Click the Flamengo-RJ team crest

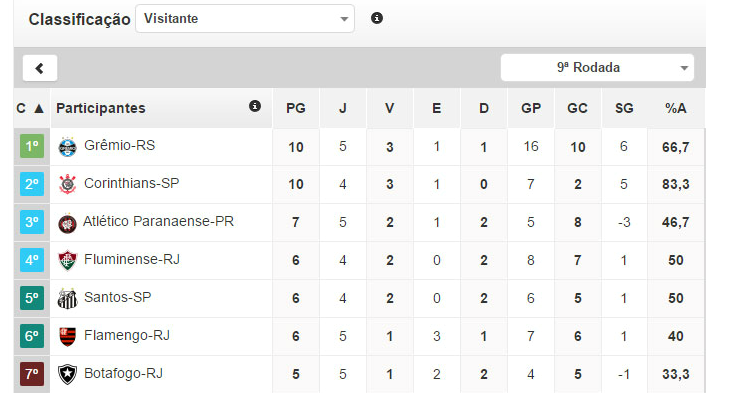pyautogui.click(x=67, y=336)
